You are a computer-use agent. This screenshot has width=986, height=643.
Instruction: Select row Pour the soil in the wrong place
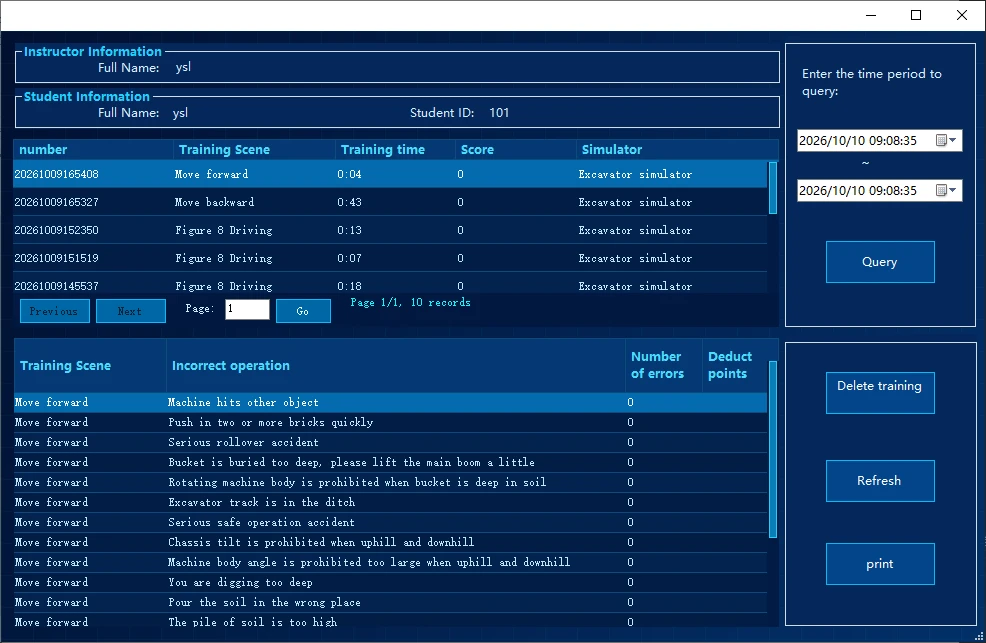coord(390,603)
